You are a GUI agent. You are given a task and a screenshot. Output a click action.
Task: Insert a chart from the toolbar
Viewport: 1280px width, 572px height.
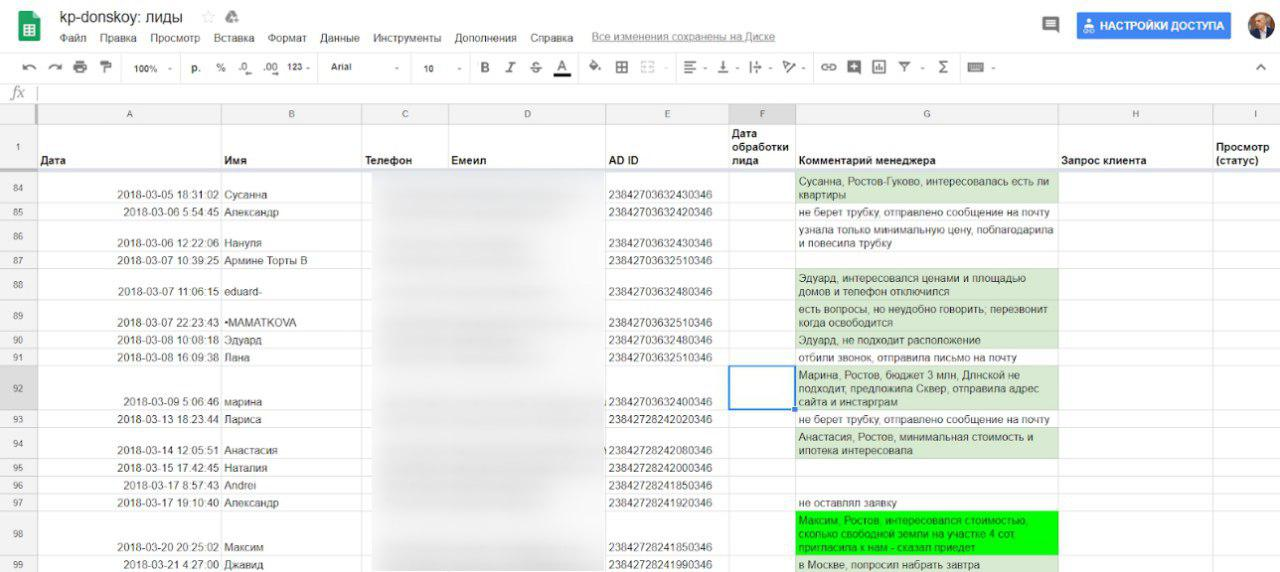point(879,67)
